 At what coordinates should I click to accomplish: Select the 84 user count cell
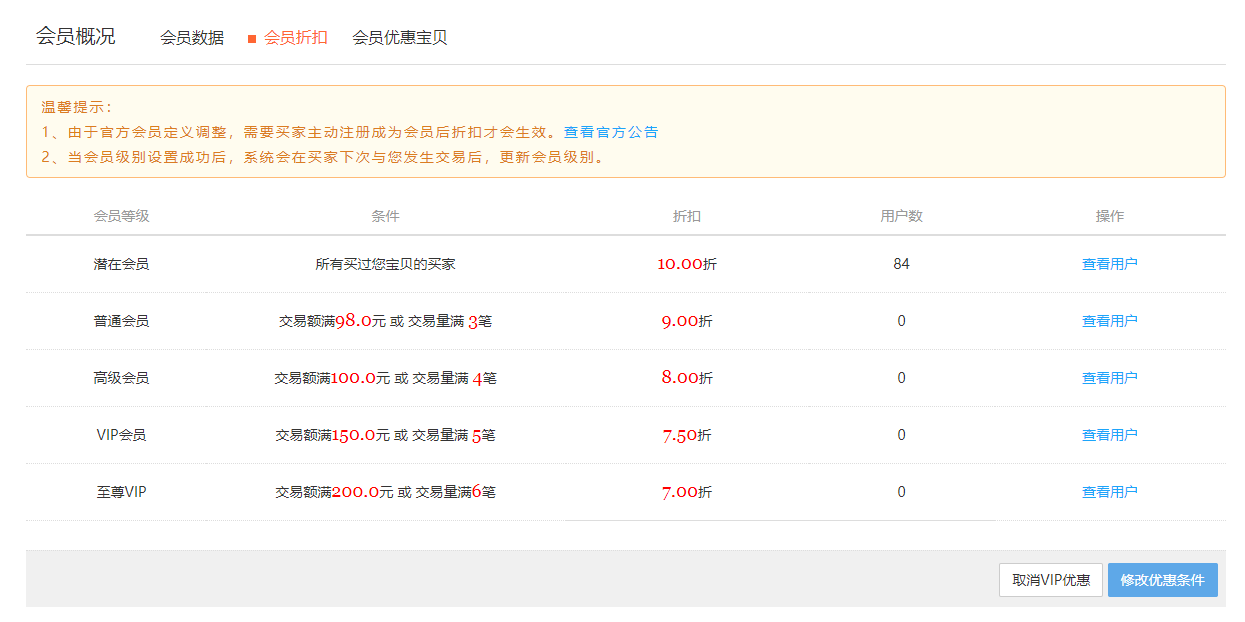click(x=901, y=264)
